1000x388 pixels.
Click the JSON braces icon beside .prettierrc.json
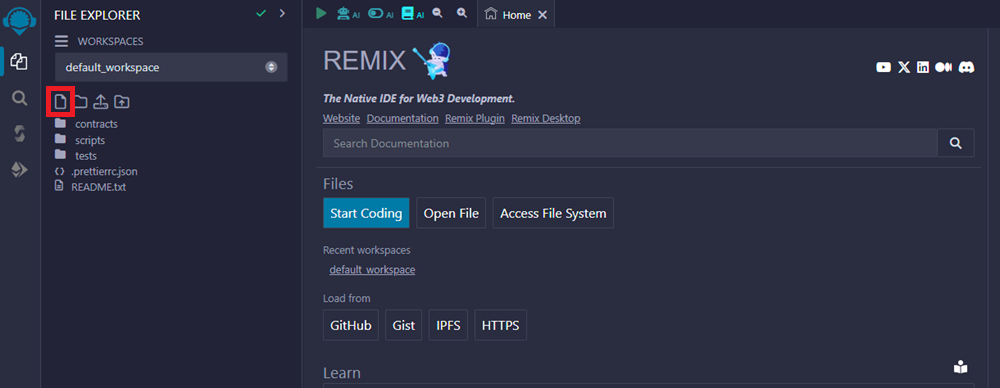click(59, 172)
